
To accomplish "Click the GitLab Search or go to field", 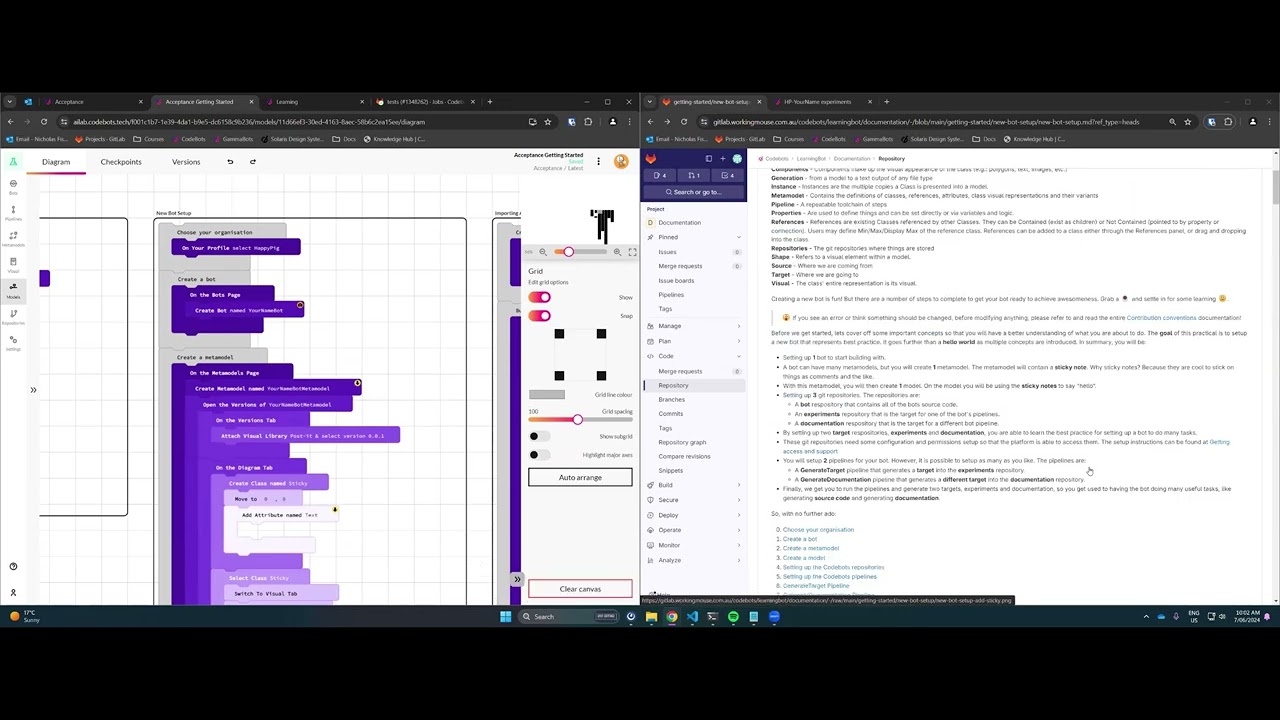I will click(x=694, y=192).
